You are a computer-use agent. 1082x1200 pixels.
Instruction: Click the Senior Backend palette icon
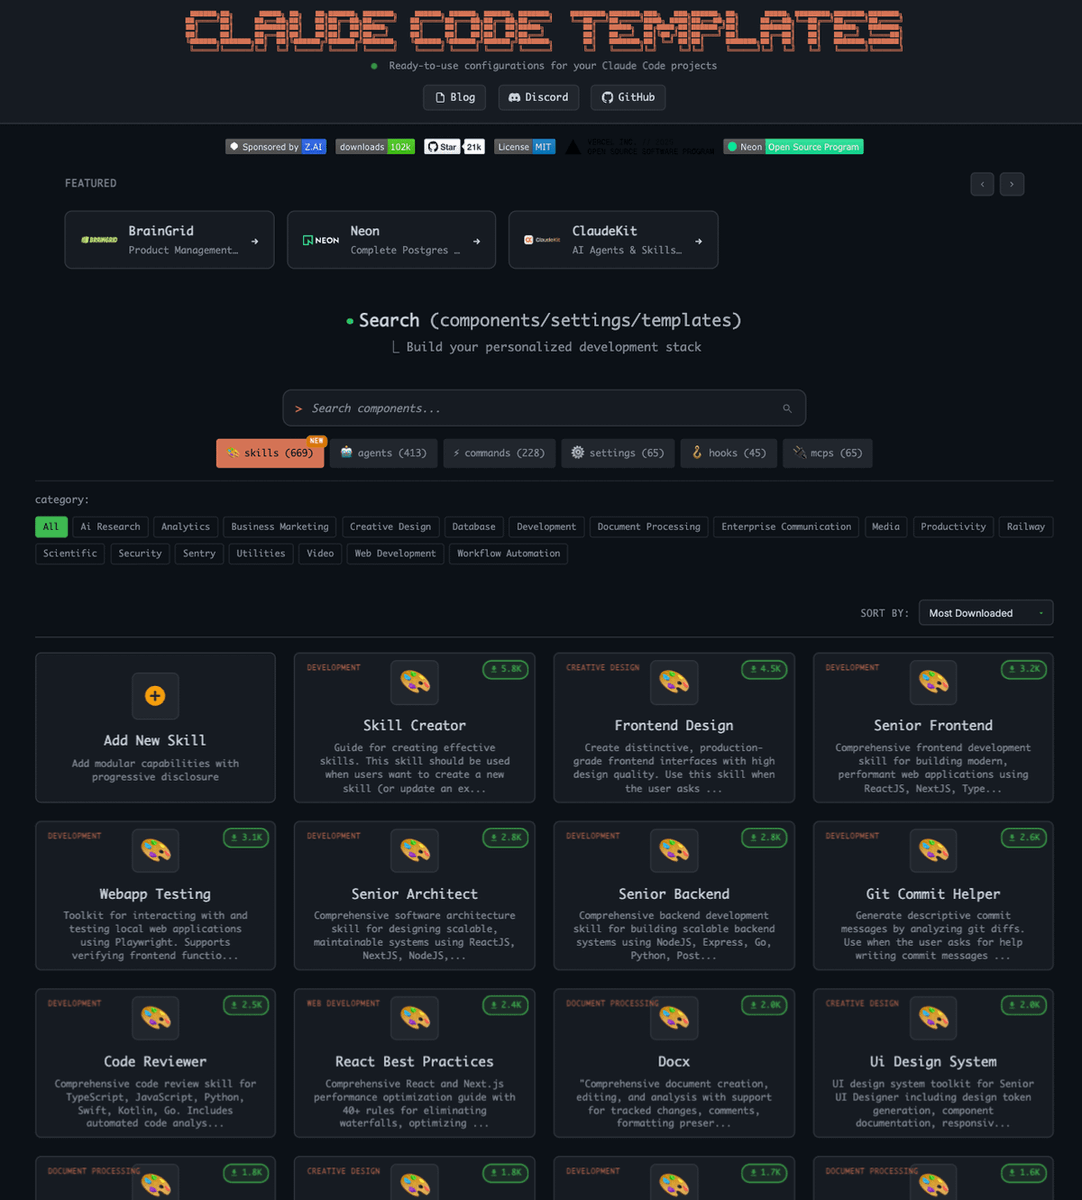[x=674, y=851]
